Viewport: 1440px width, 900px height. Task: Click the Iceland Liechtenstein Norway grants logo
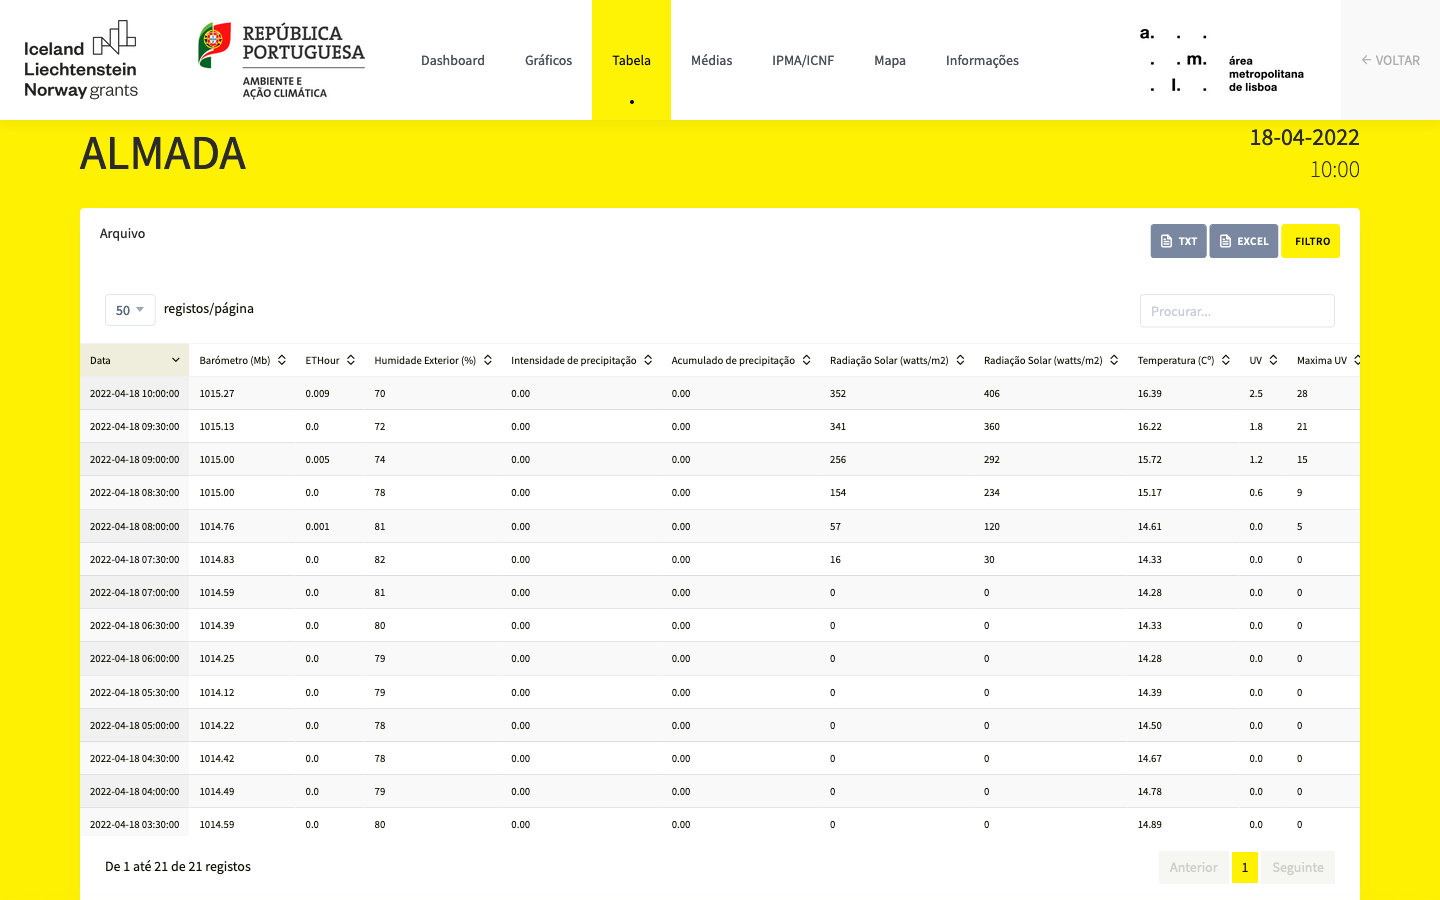81,60
